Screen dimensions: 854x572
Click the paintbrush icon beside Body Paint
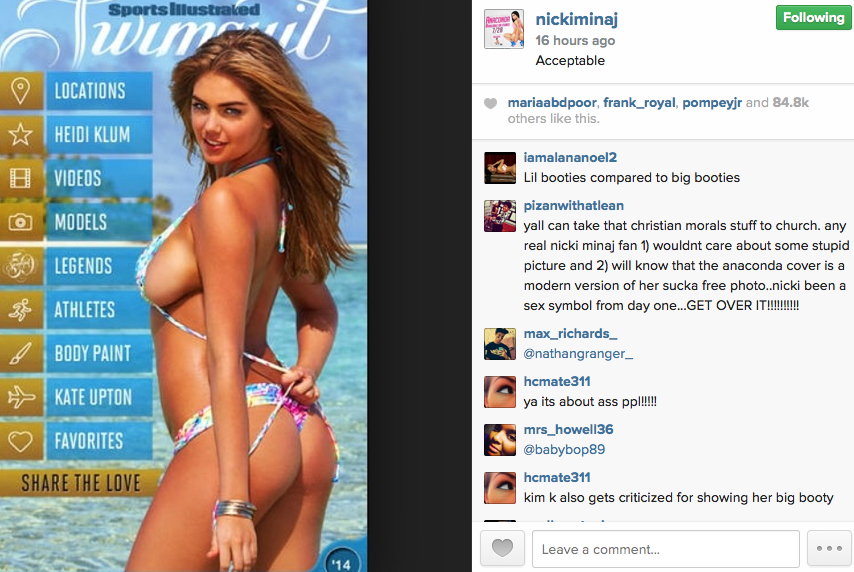(21, 354)
